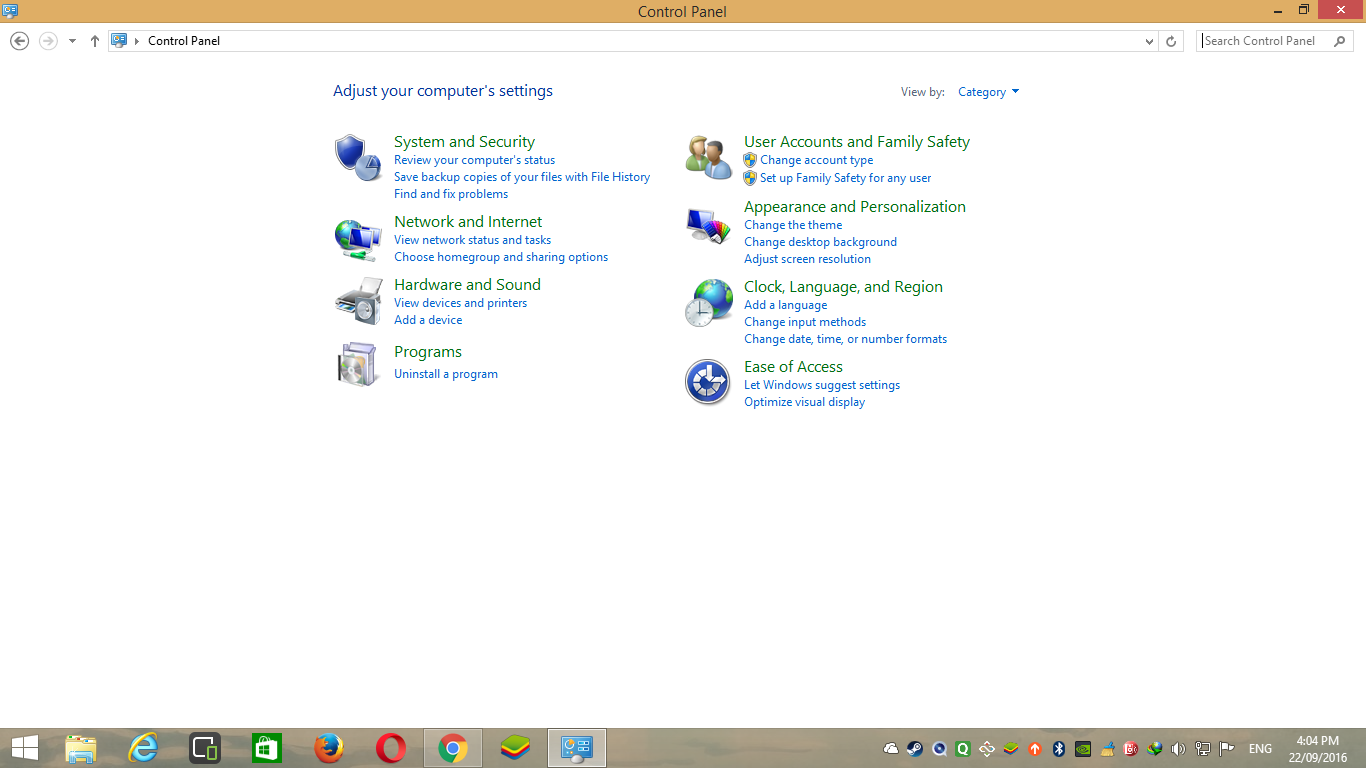Click Change desktop background
This screenshot has width=1366, height=768.
tap(820, 242)
